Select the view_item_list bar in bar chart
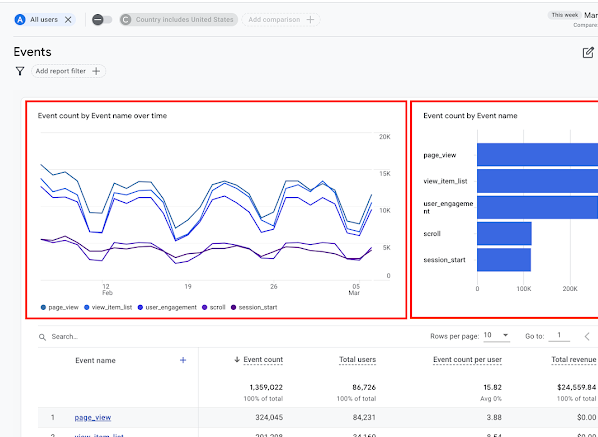This screenshot has height=437, width=598. click(537, 181)
